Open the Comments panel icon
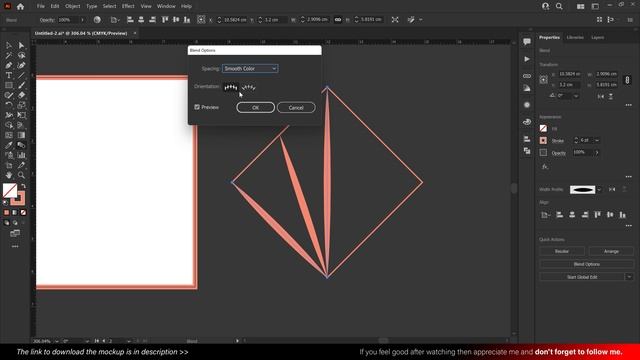This screenshot has width=640, height=360. pos(527,42)
